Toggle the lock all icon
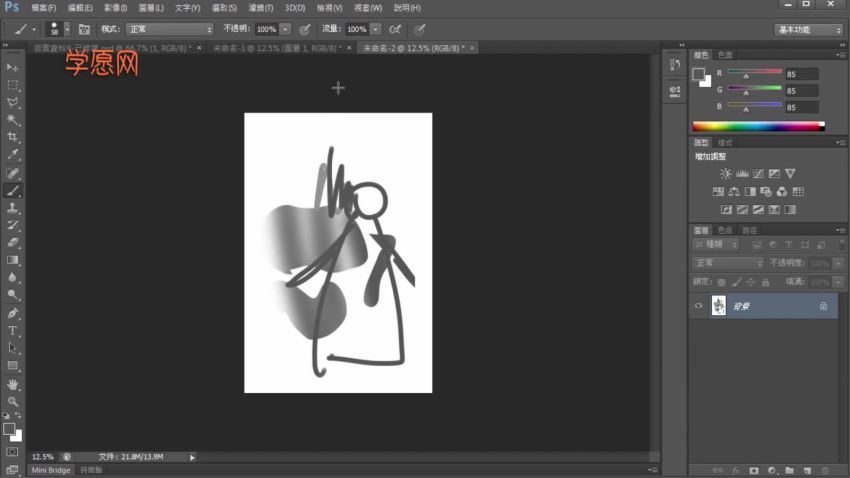 (x=765, y=282)
